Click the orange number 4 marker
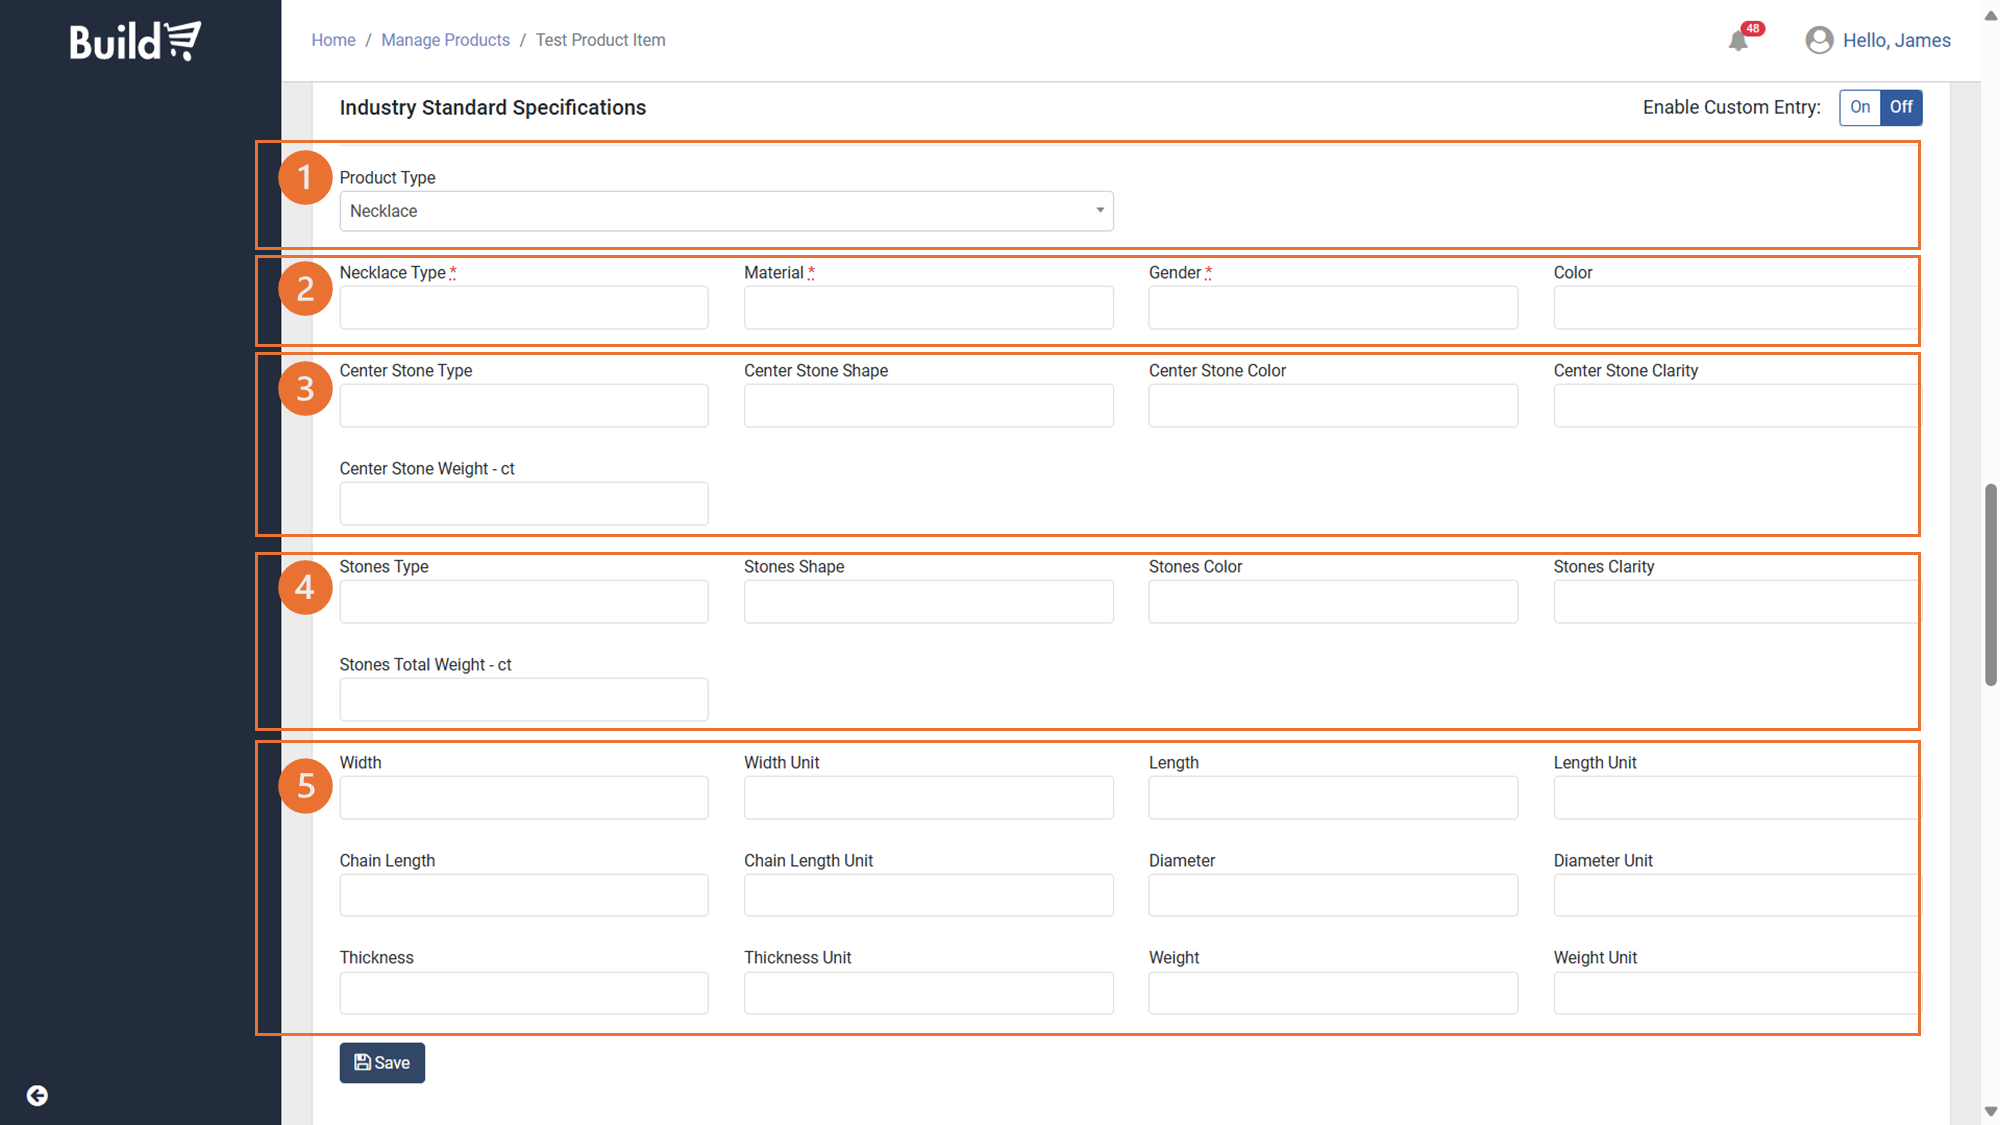This screenshot has width=2000, height=1125. (x=305, y=587)
